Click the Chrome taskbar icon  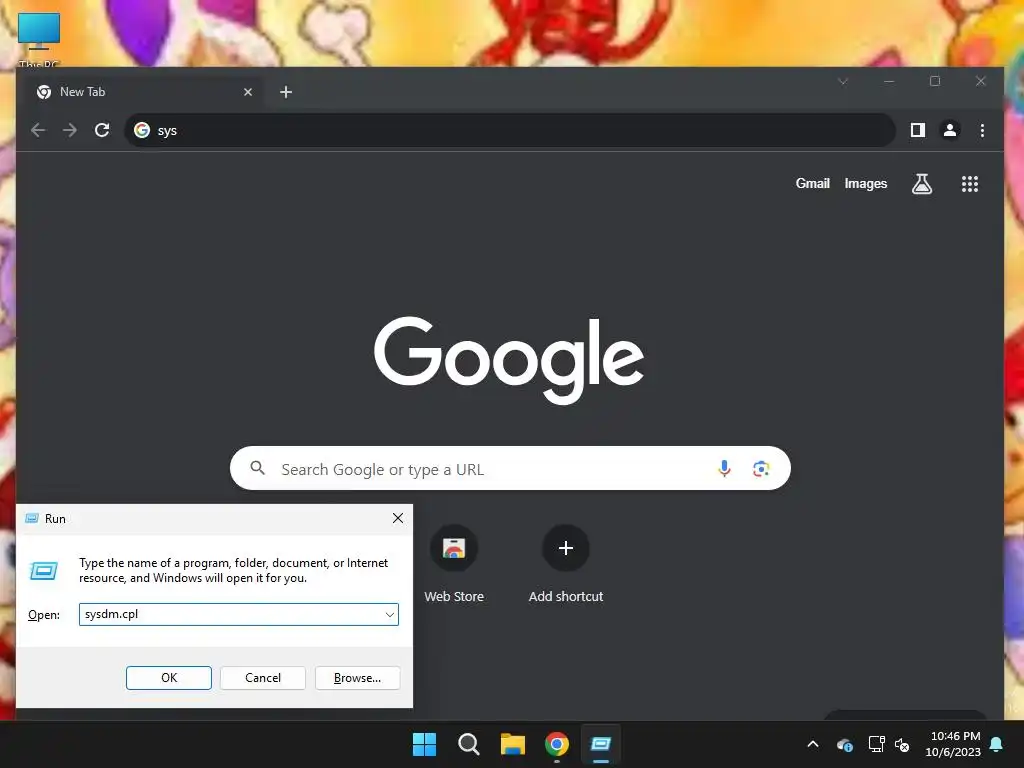[x=556, y=744]
